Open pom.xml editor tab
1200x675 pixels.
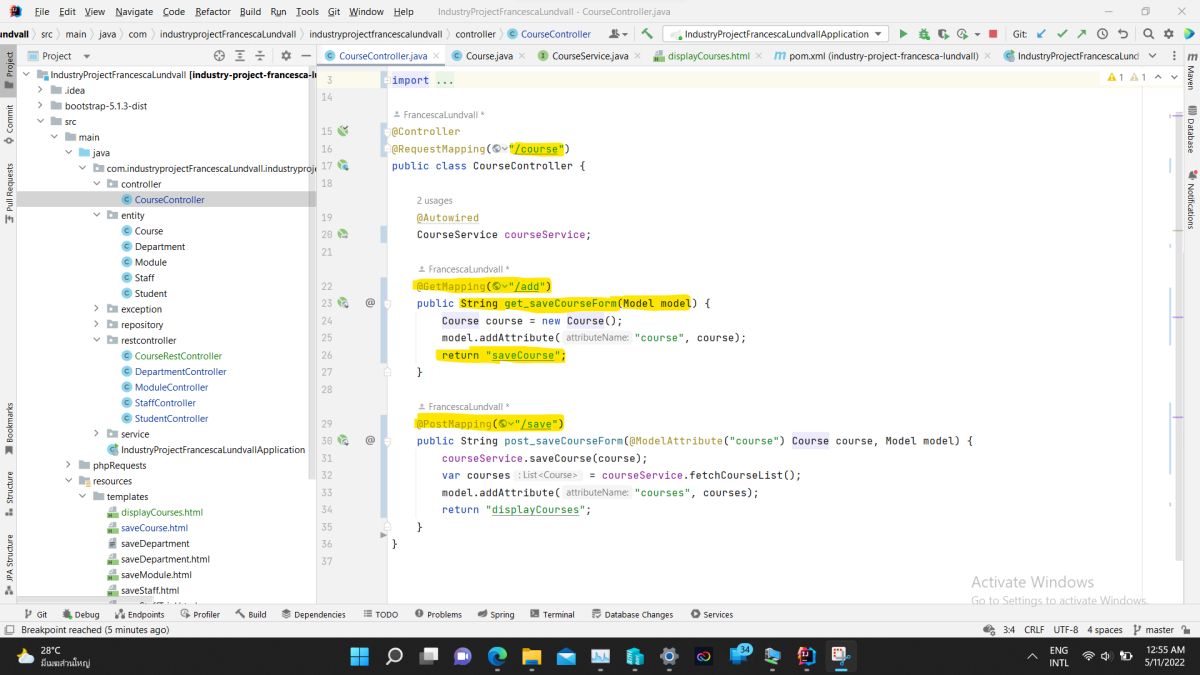[x=883, y=56]
